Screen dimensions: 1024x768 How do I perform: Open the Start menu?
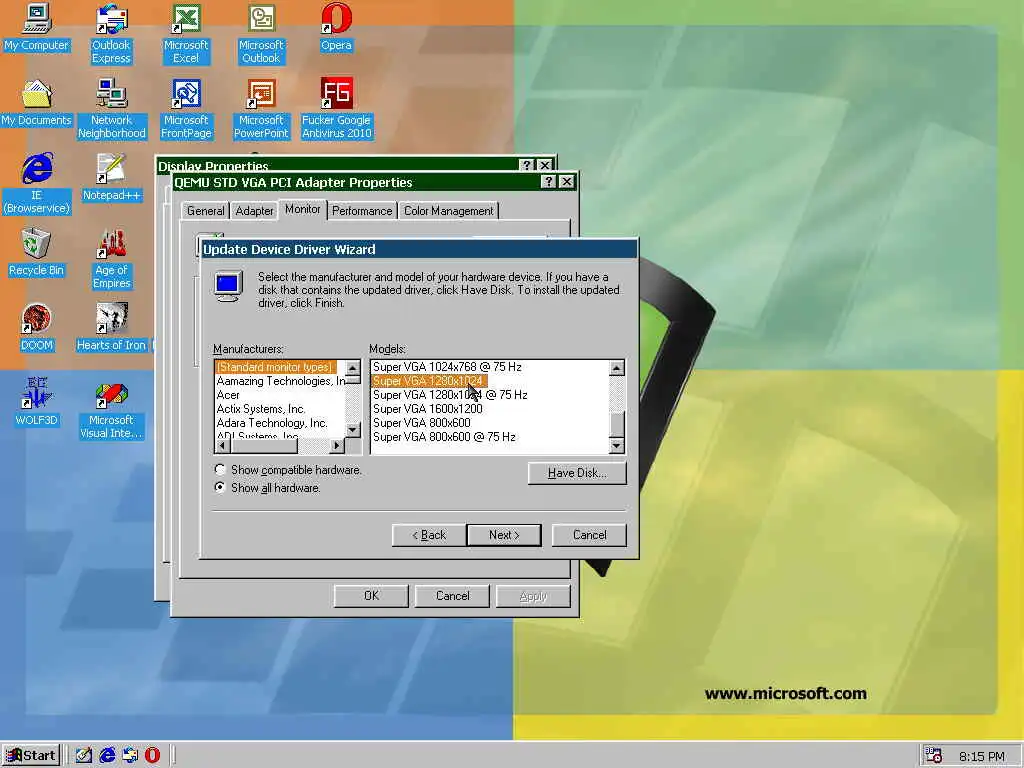pos(31,756)
